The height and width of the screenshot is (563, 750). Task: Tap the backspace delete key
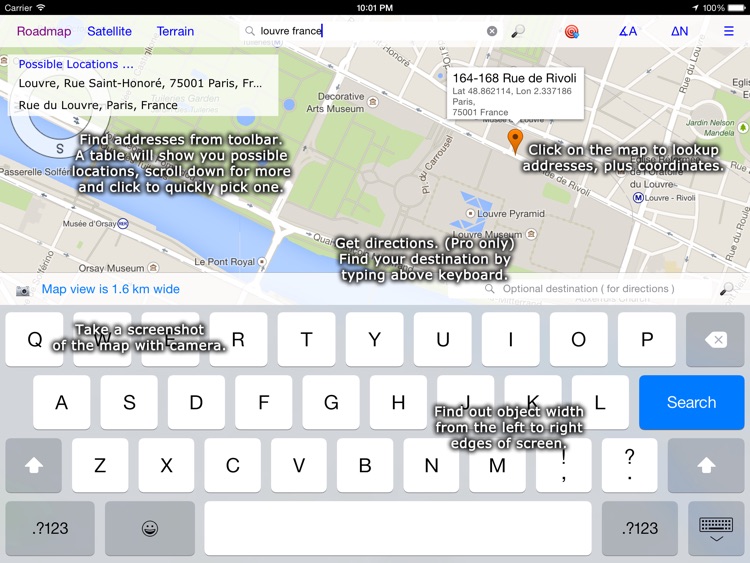click(x=715, y=340)
